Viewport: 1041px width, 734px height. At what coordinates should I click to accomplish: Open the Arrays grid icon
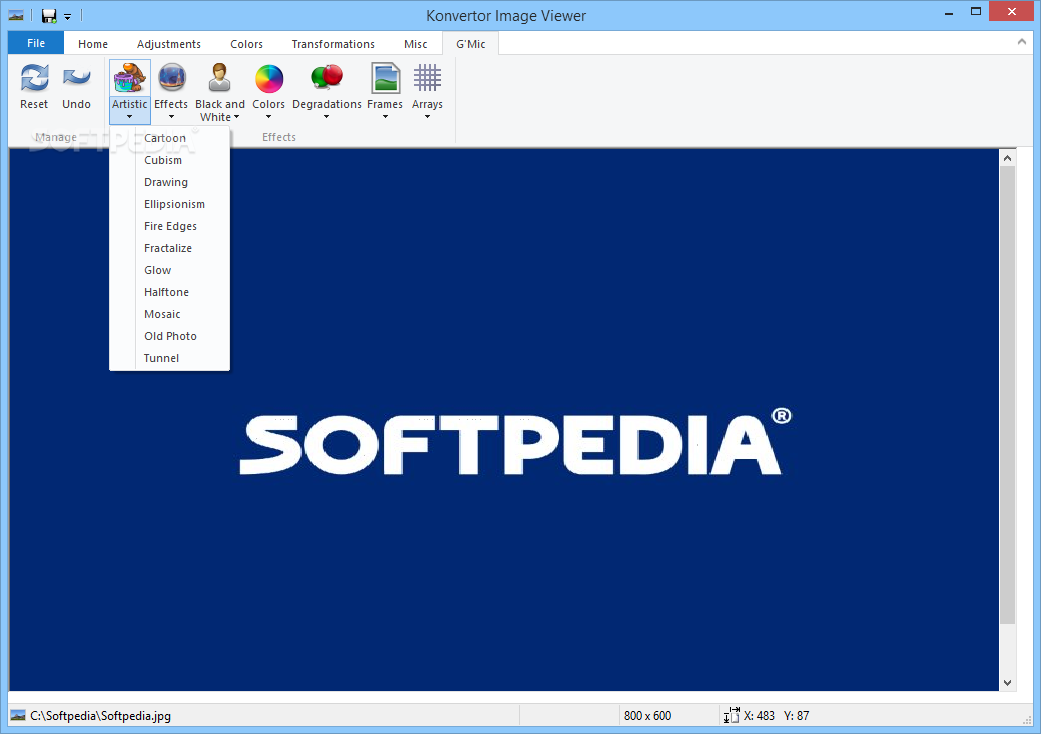tap(428, 78)
